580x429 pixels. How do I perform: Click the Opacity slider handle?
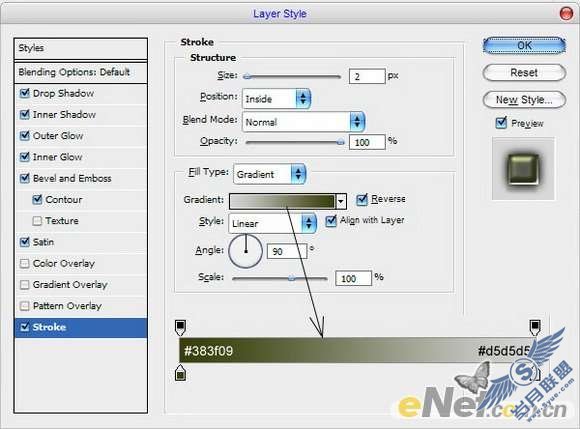[x=341, y=142]
